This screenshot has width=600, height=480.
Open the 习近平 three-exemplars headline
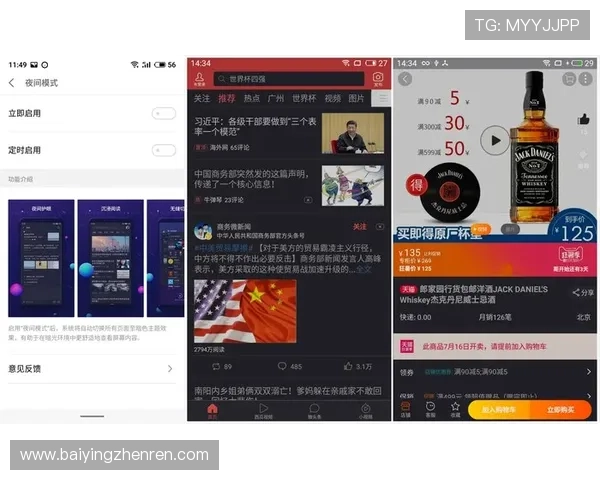pyautogui.click(x=255, y=127)
